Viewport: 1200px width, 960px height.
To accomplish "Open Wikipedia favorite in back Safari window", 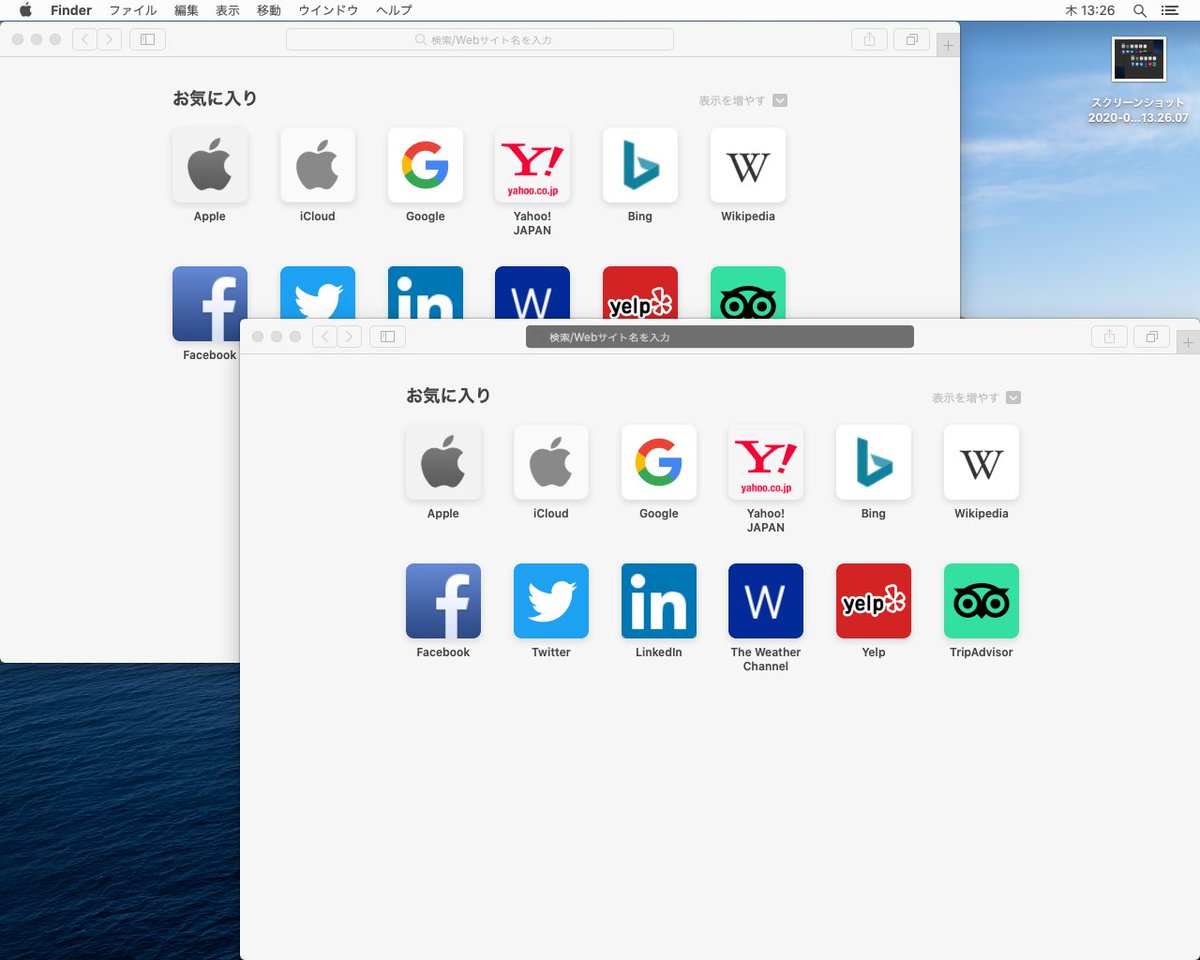I will point(748,165).
